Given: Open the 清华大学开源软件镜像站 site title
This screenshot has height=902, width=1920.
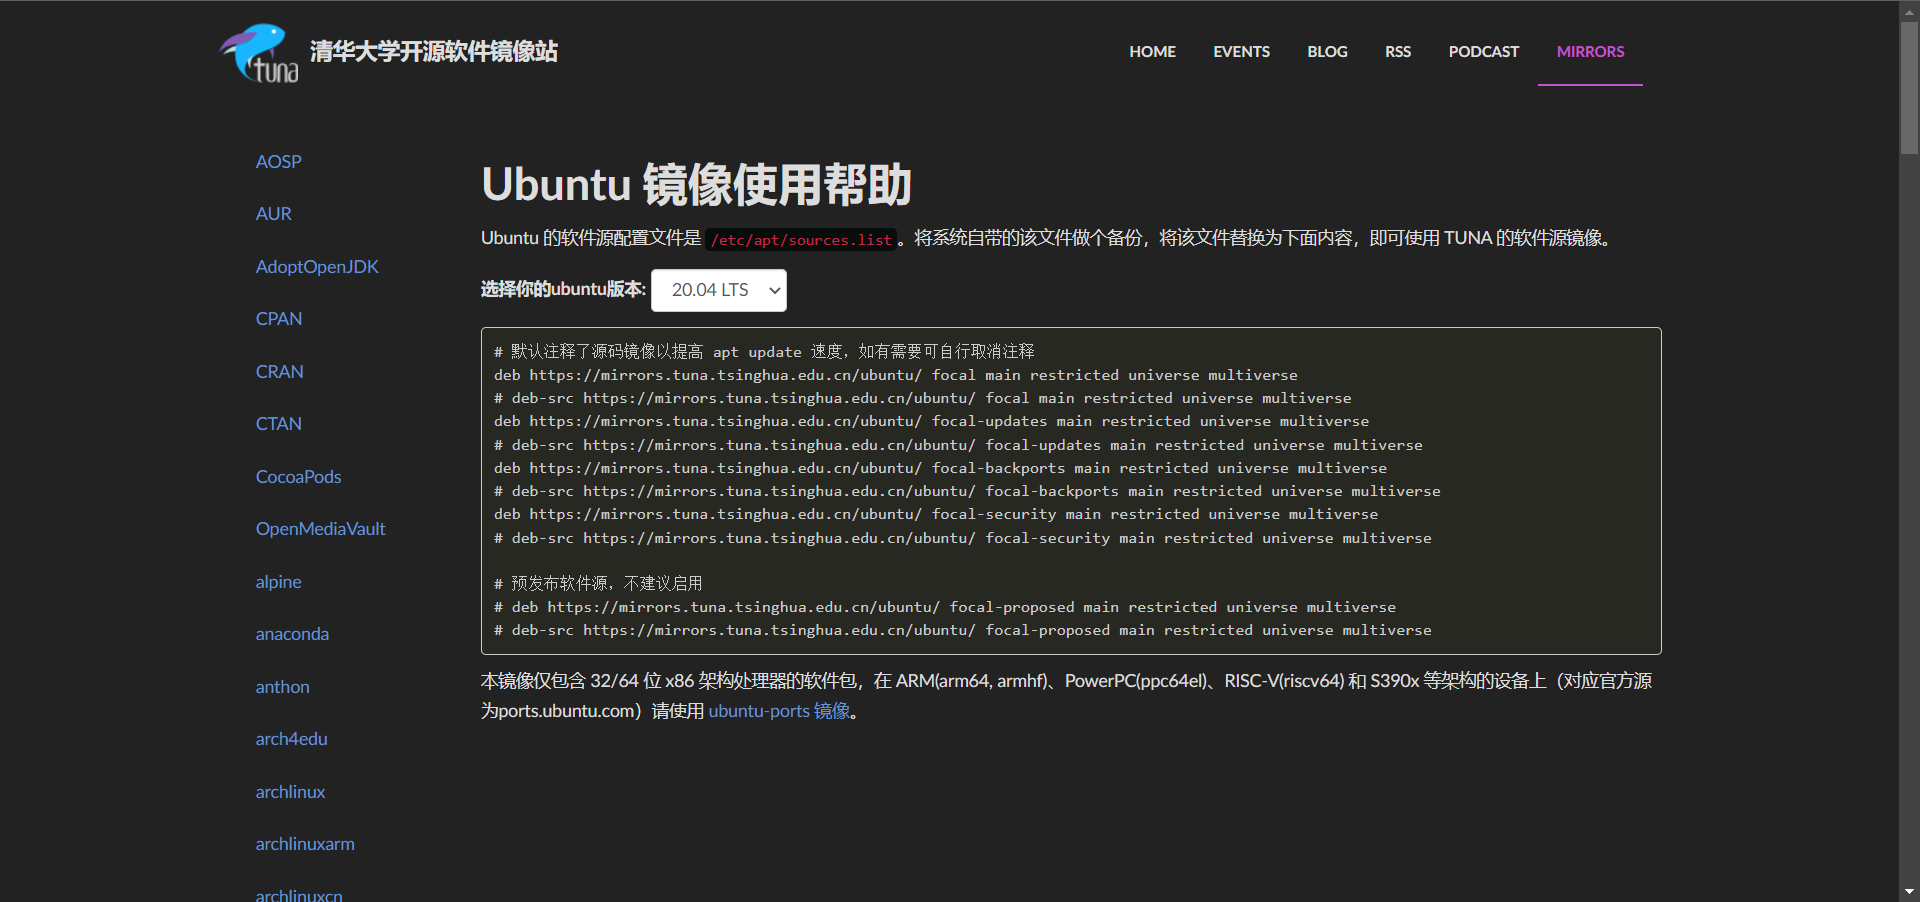Looking at the screenshot, I should pyautogui.click(x=434, y=51).
